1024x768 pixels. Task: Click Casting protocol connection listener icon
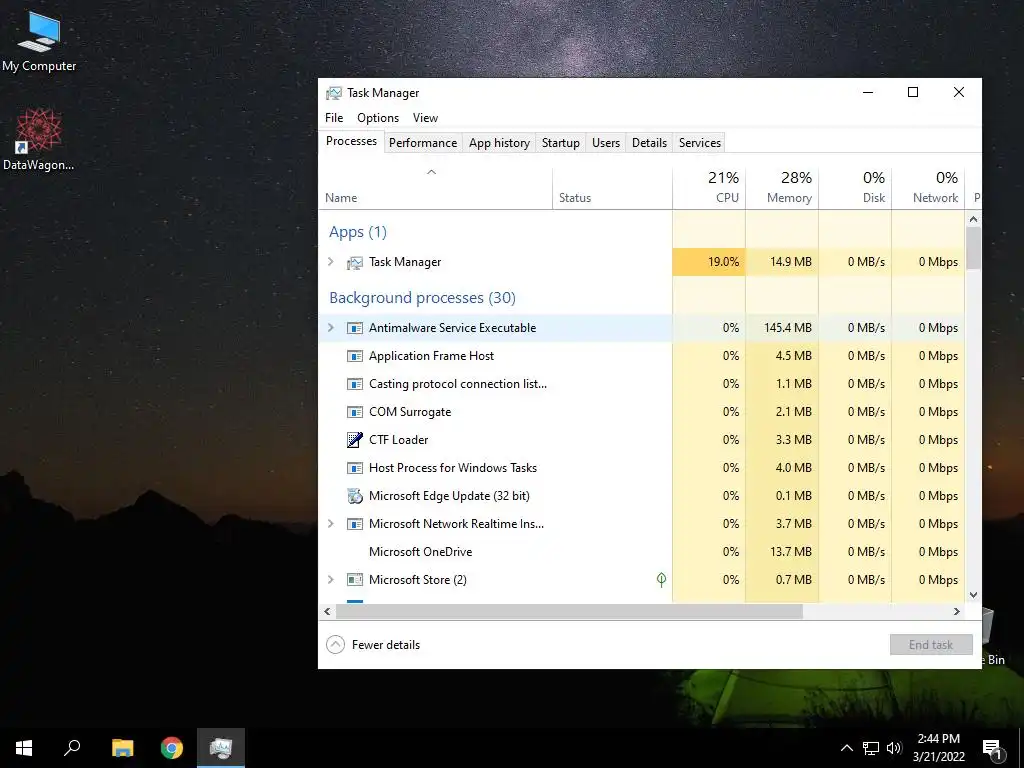point(355,384)
